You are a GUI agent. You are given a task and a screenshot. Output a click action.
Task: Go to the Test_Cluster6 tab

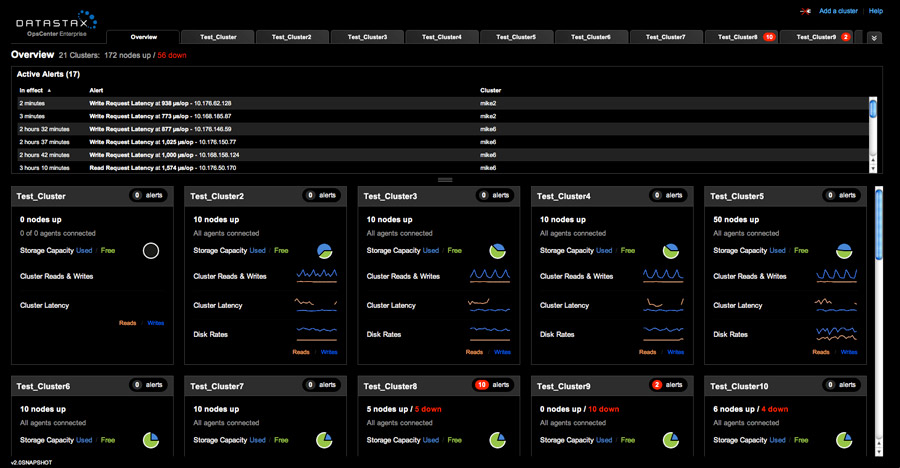coord(591,37)
